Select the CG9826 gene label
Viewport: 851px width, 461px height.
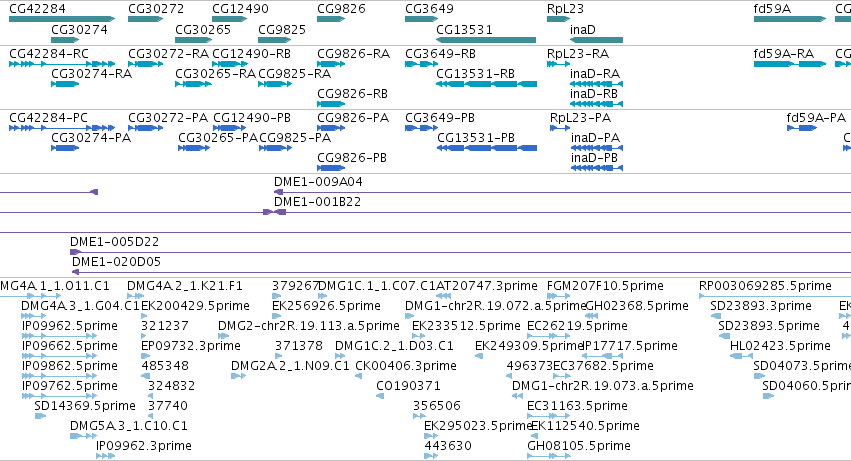(x=341, y=9)
